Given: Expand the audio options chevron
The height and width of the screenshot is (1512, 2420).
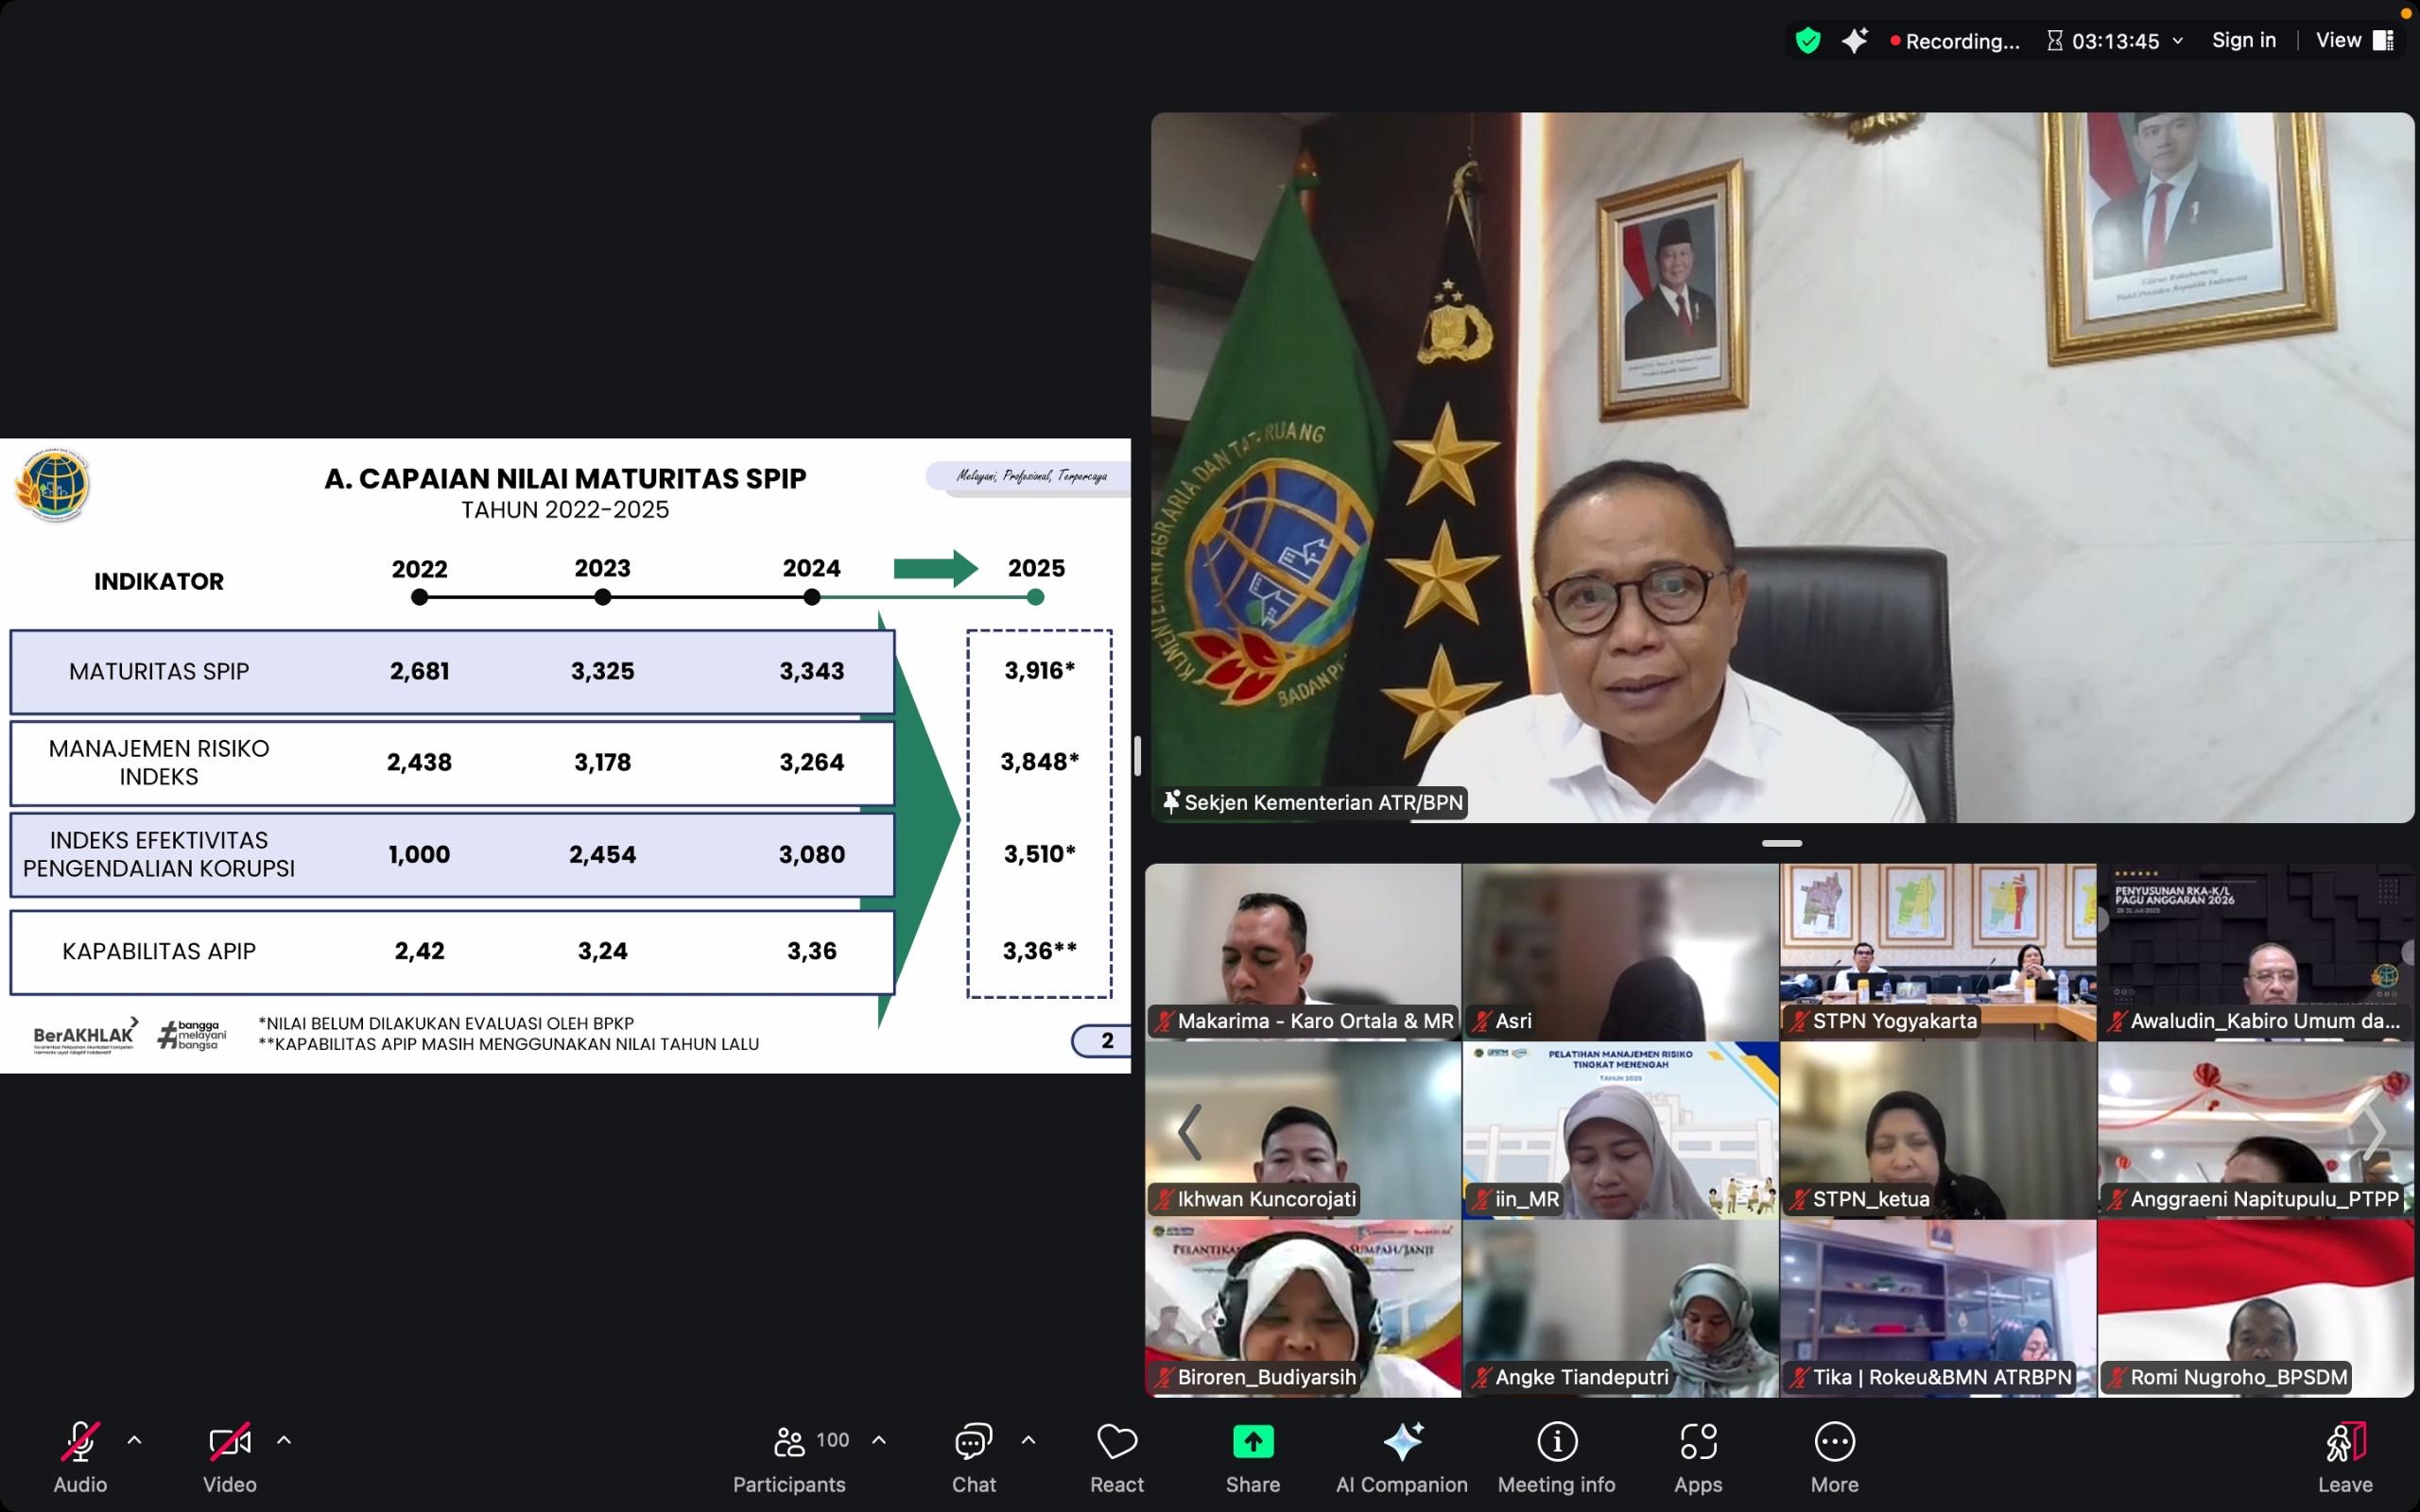Looking at the screenshot, I should tap(134, 1440).
